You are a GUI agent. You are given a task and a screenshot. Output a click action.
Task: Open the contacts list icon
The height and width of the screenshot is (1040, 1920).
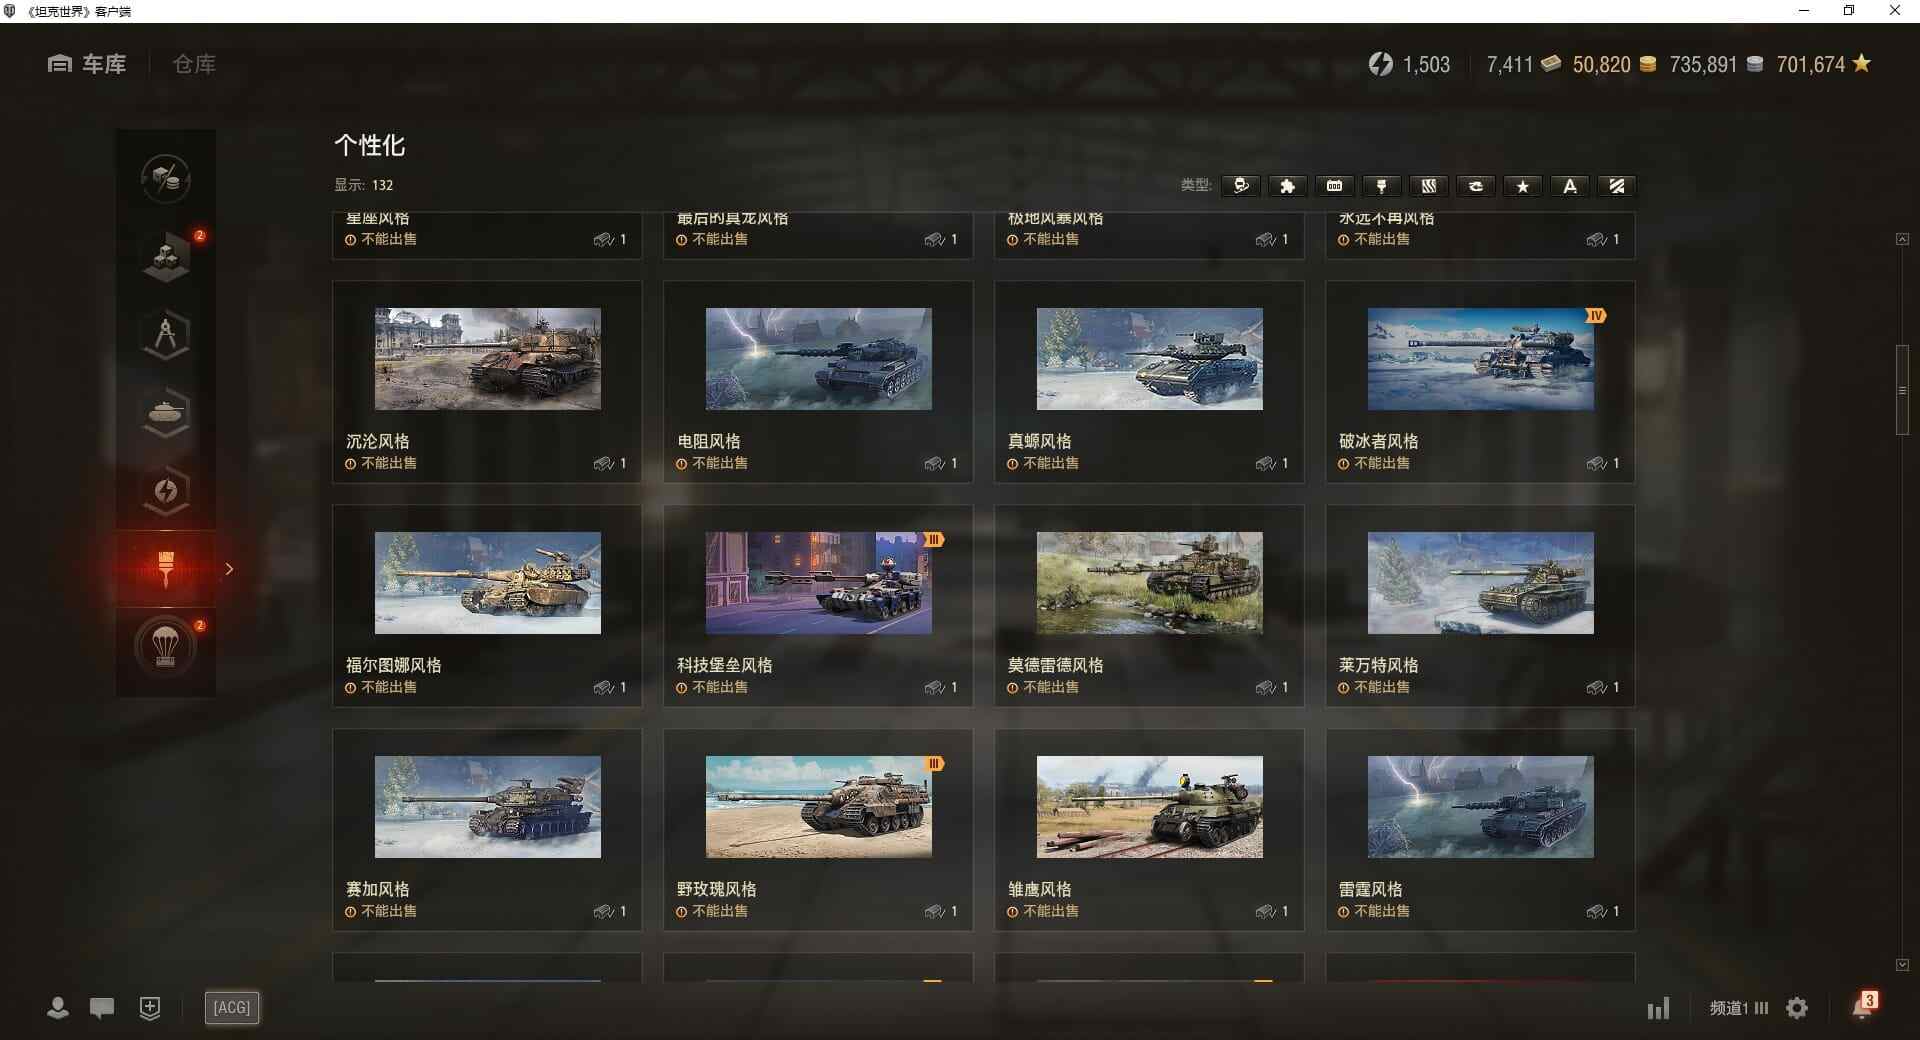[58, 1008]
